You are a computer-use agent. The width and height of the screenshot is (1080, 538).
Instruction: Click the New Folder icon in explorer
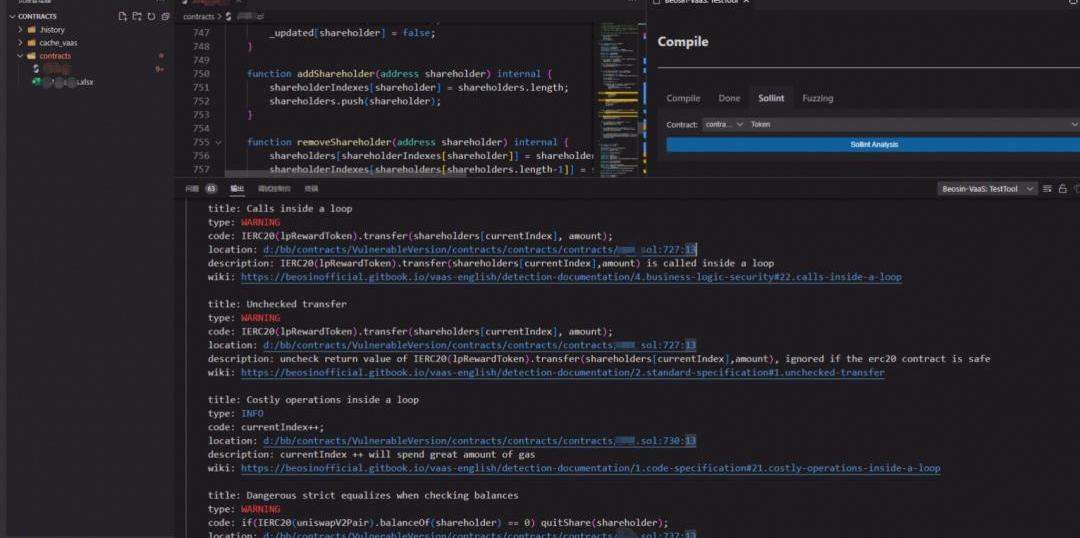click(137, 16)
